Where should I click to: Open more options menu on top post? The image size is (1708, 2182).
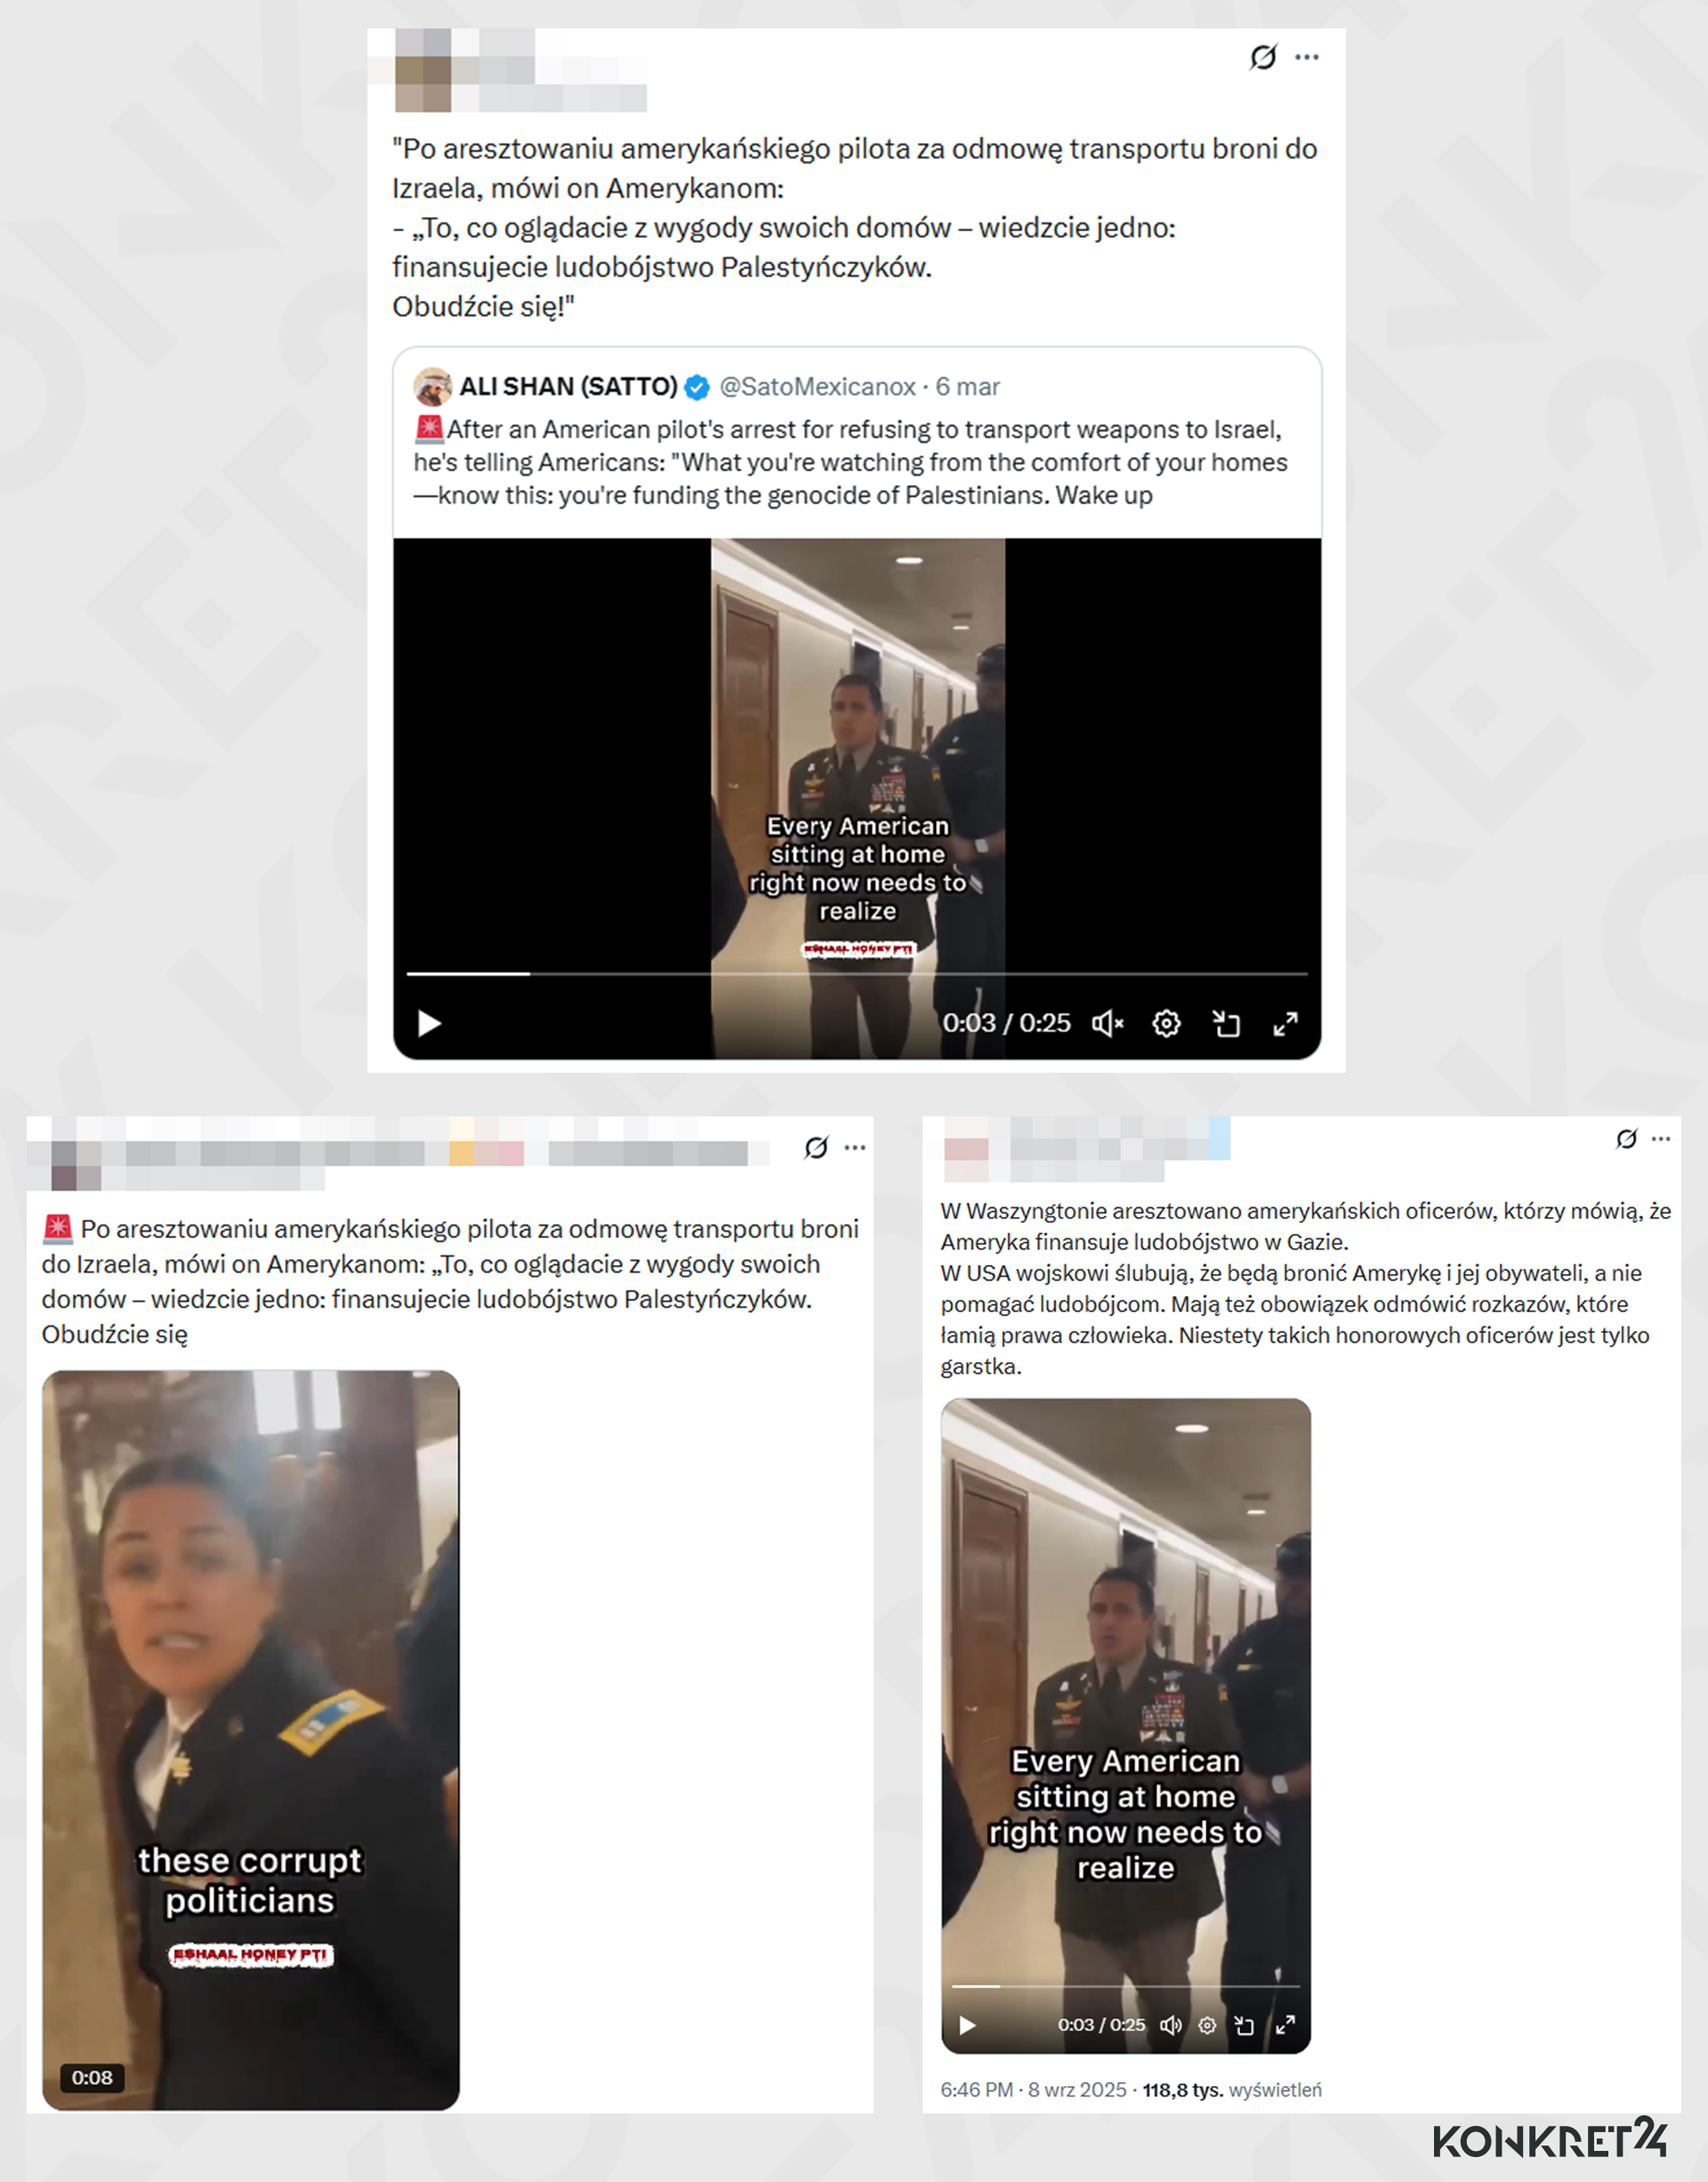point(1307,57)
